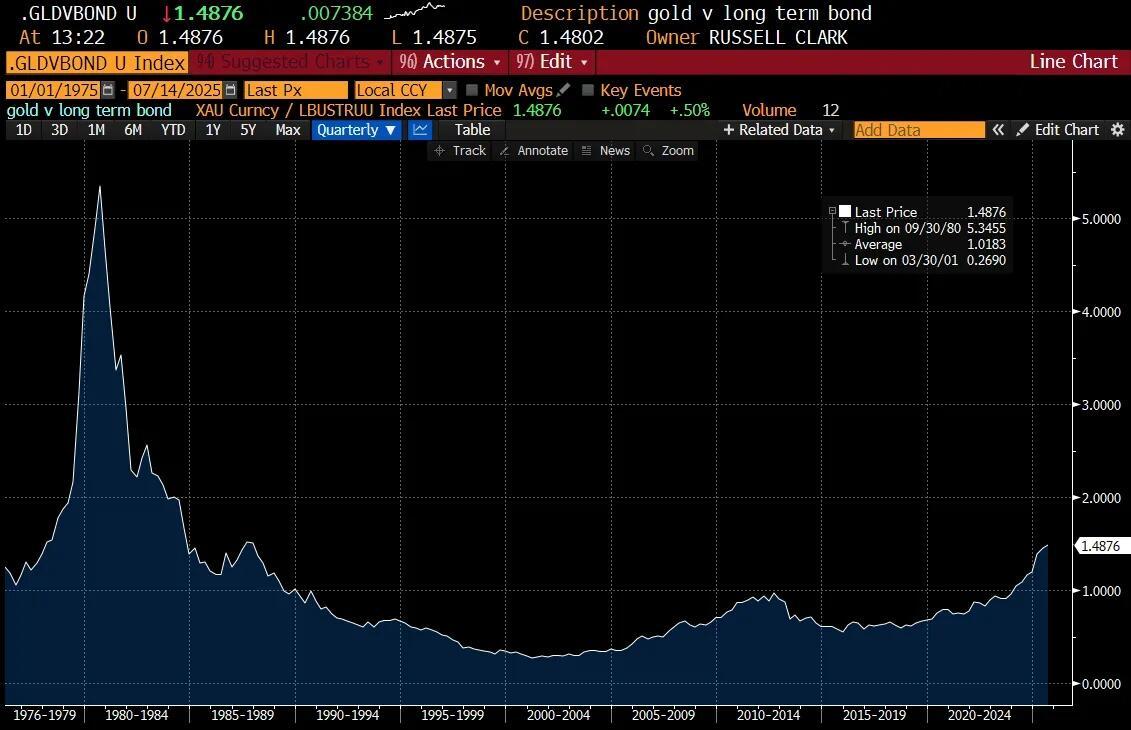
Task: Expand the Local CCY currency dropdown
Action: 450,90
